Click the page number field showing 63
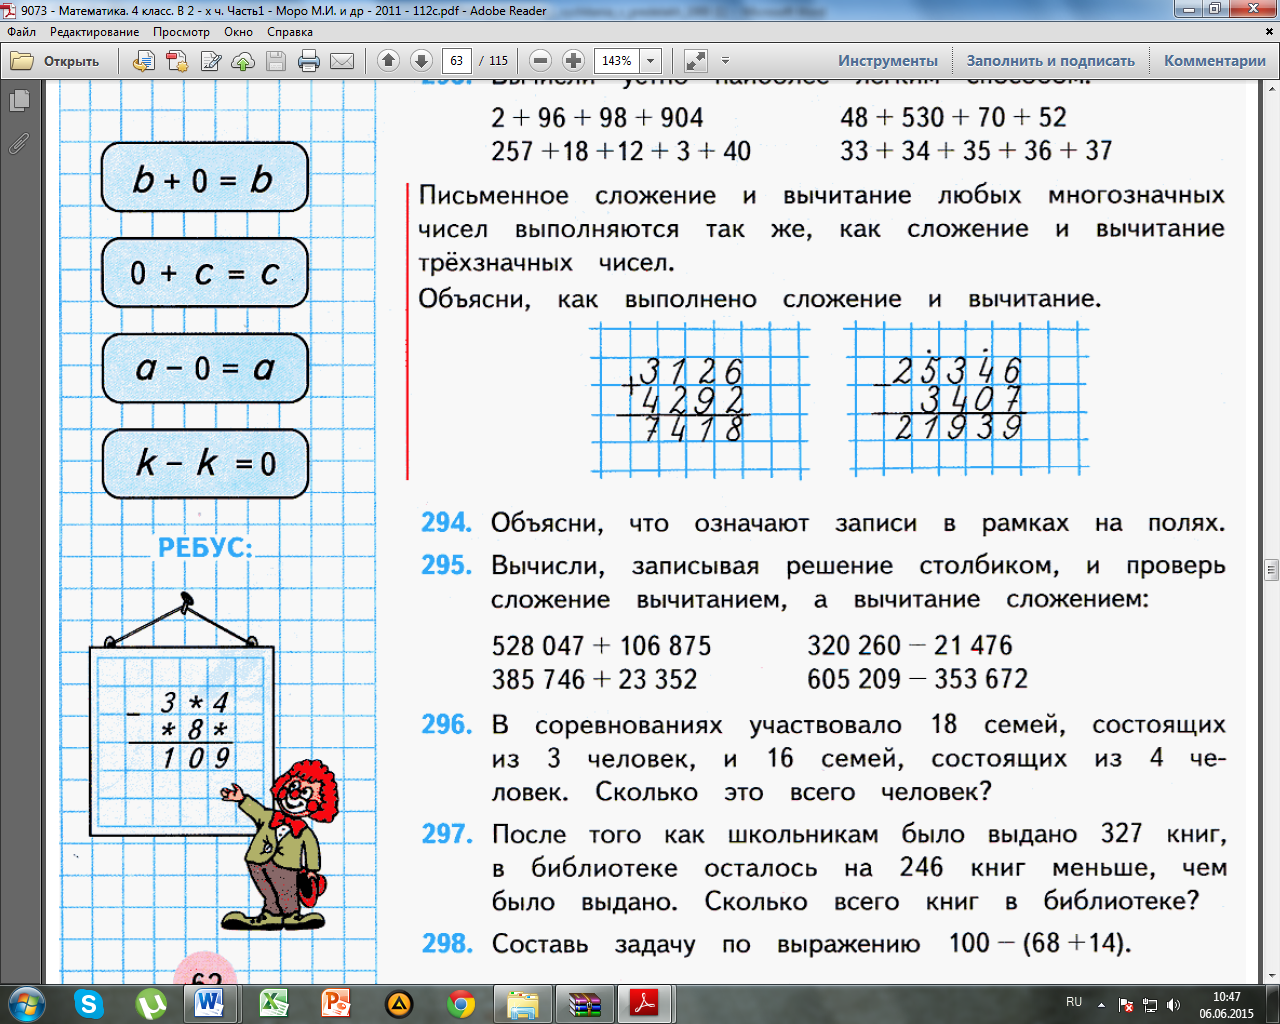This screenshot has height=1024, width=1280. point(457,61)
